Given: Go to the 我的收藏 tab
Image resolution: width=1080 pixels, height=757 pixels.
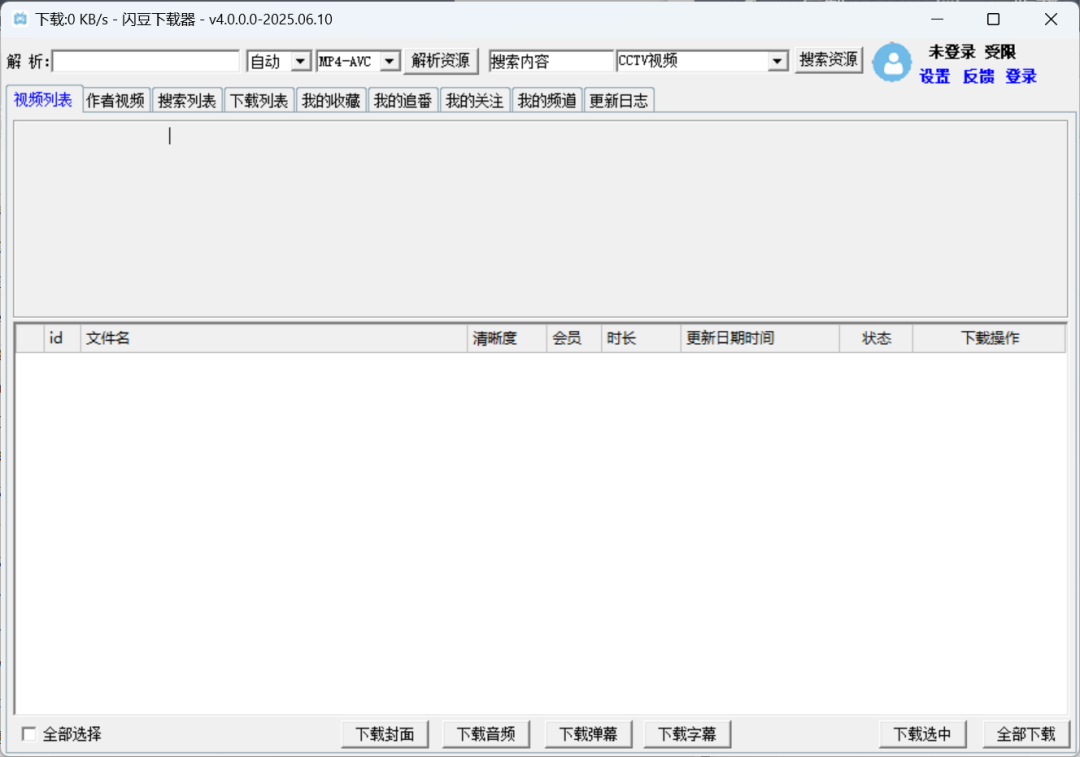Looking at the screenshot, I should 331,100.
